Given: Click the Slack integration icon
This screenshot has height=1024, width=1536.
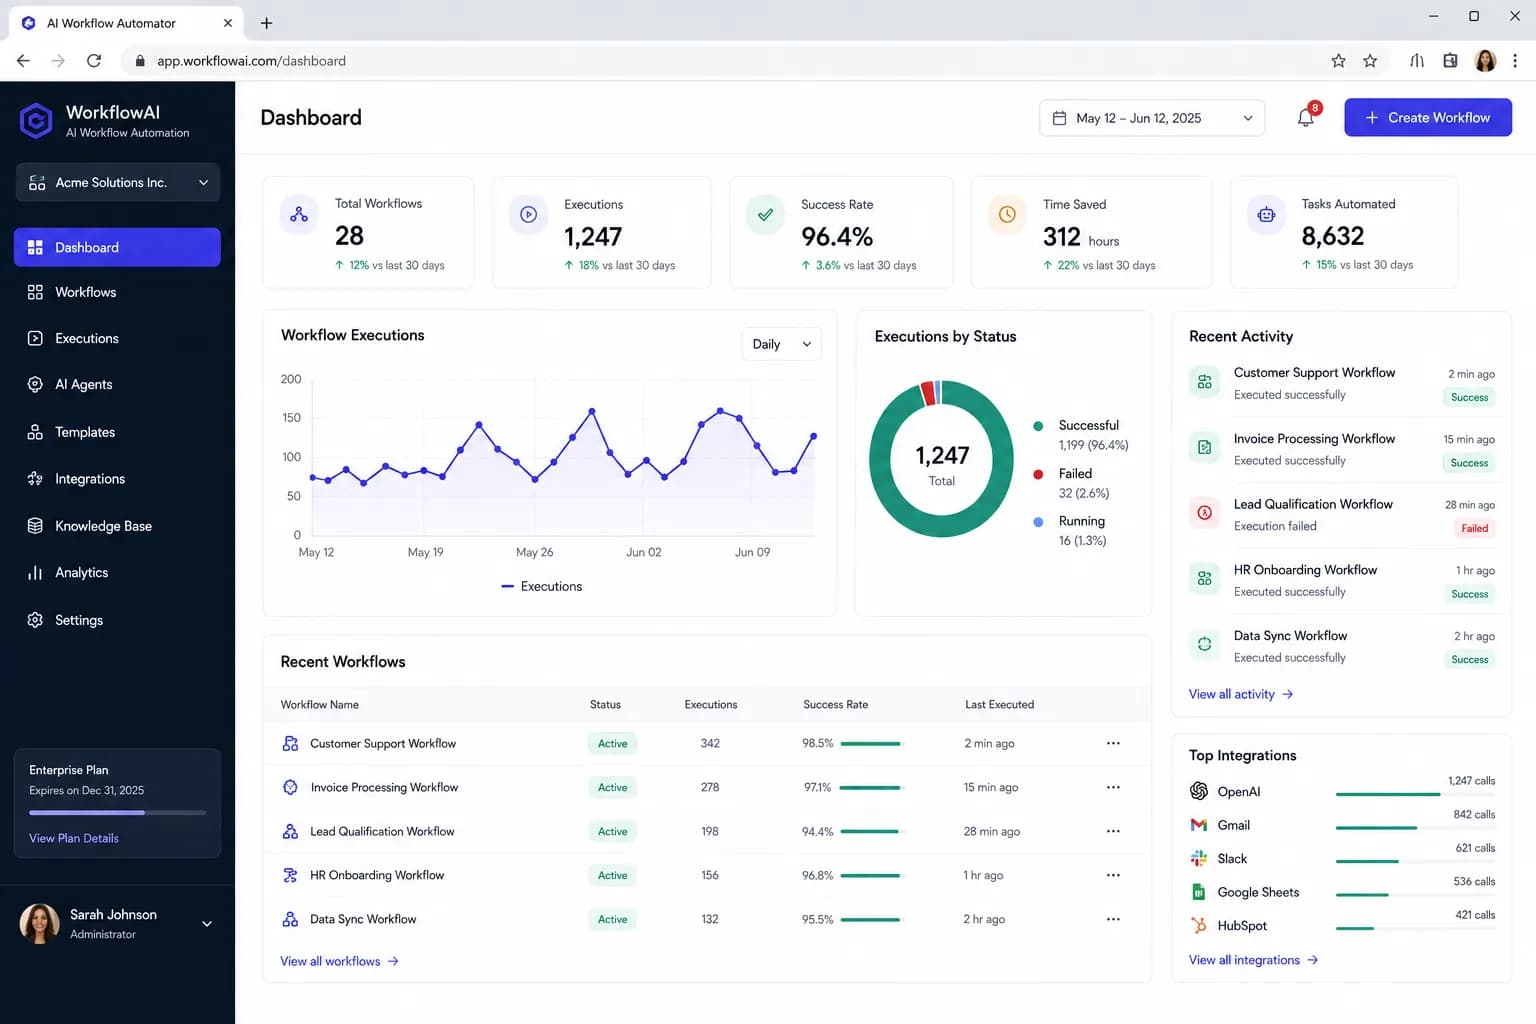Looking at the screenshot, I should click(x=1199, y=858).
